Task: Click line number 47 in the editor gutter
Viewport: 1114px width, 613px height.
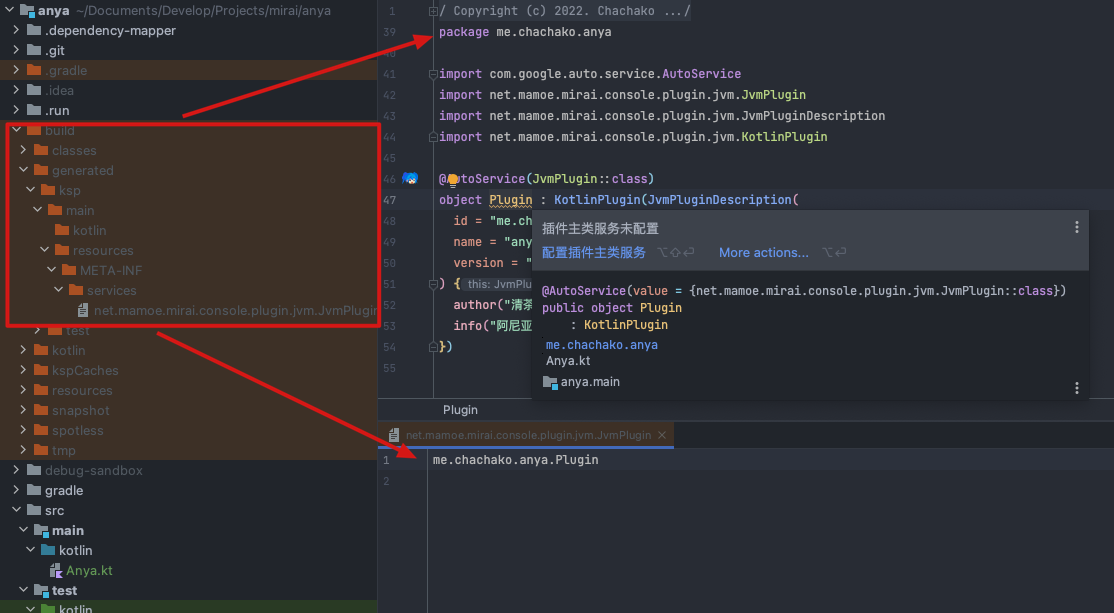Action: [390, 199]
